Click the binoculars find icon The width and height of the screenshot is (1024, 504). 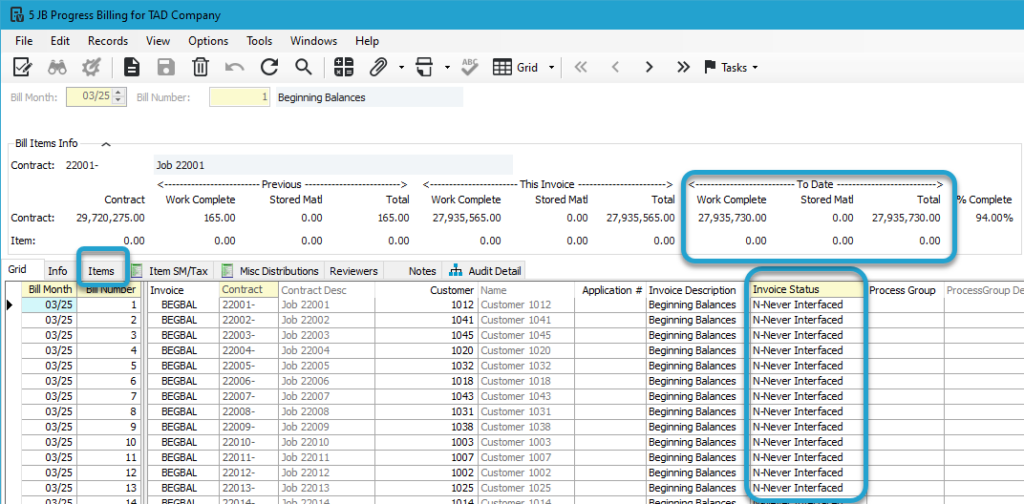click(x=57, y=67)
